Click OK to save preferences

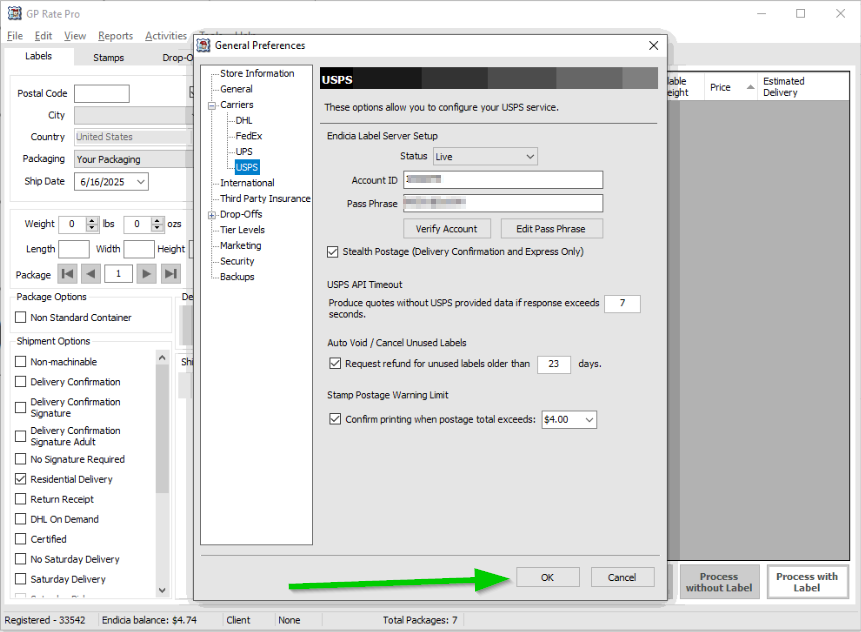tap(547, 577)
